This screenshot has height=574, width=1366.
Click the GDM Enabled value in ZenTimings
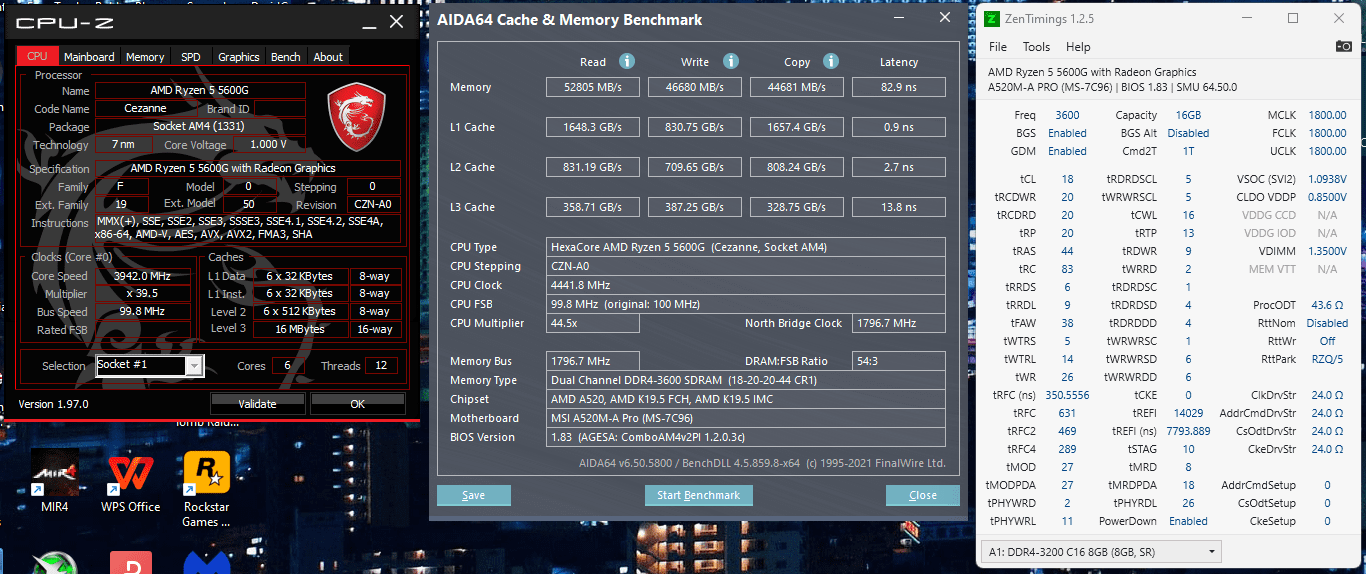[x=1067, y=151]
